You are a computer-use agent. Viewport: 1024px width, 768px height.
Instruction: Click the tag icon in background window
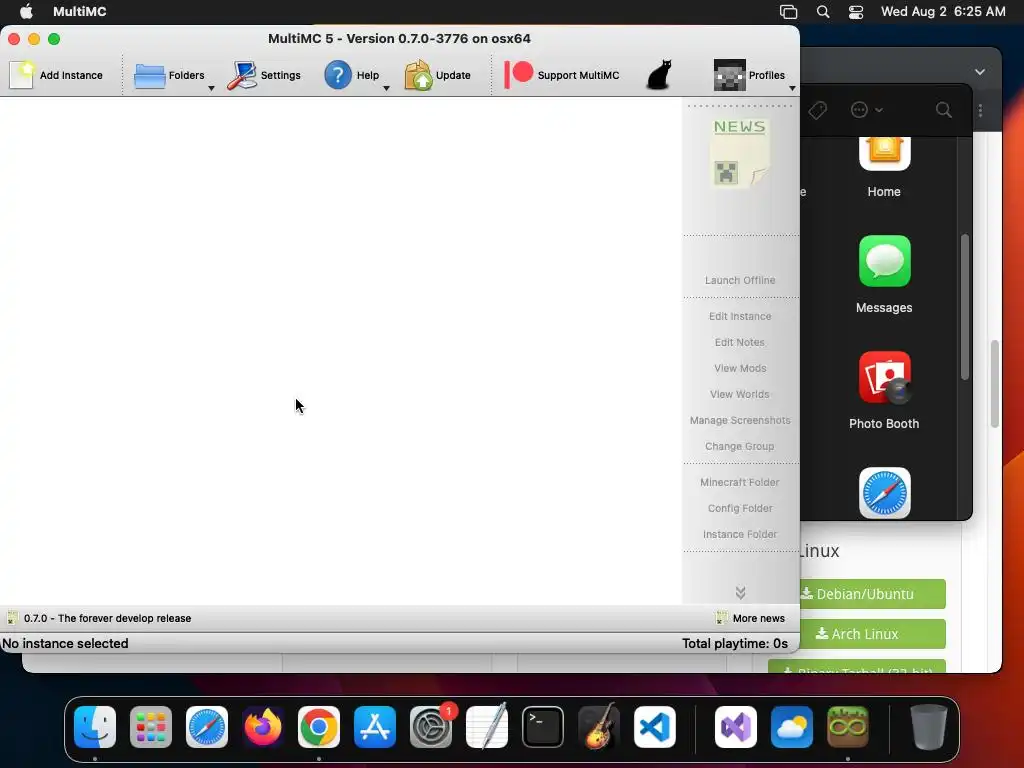(817, 110)
